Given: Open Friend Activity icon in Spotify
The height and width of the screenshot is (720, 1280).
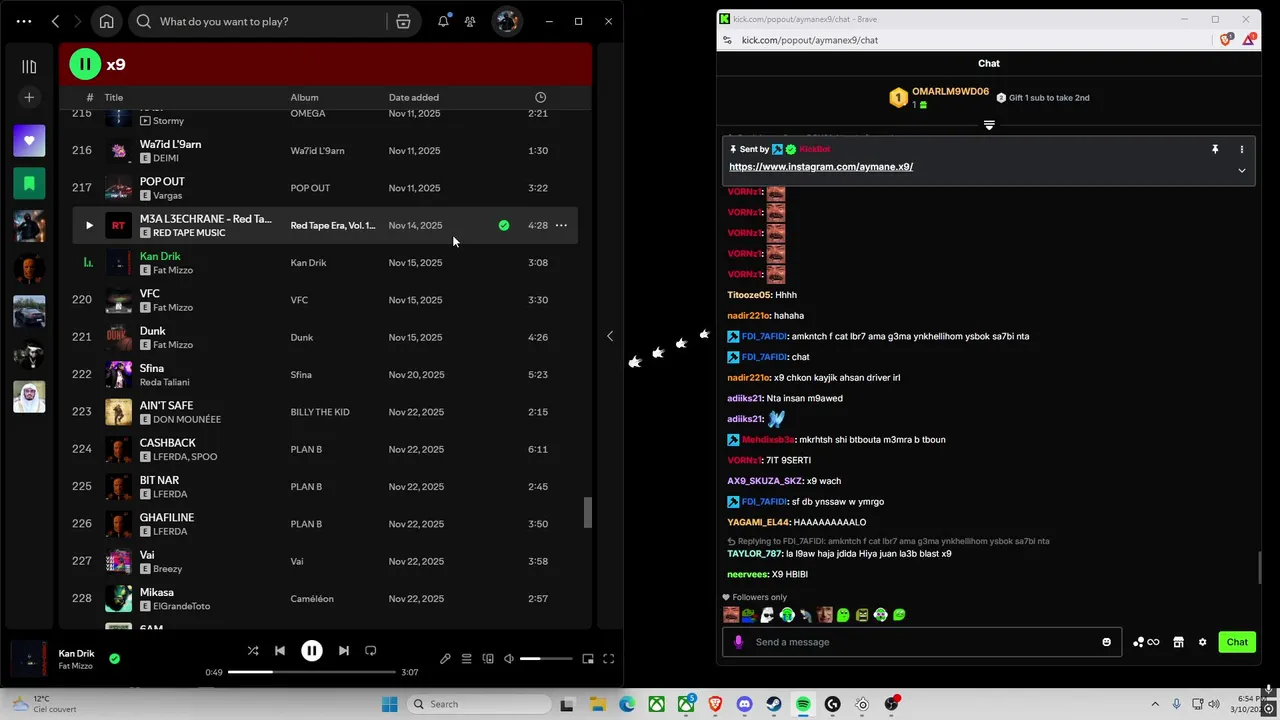Looking at the screenshot, I should tap(470, 21).
